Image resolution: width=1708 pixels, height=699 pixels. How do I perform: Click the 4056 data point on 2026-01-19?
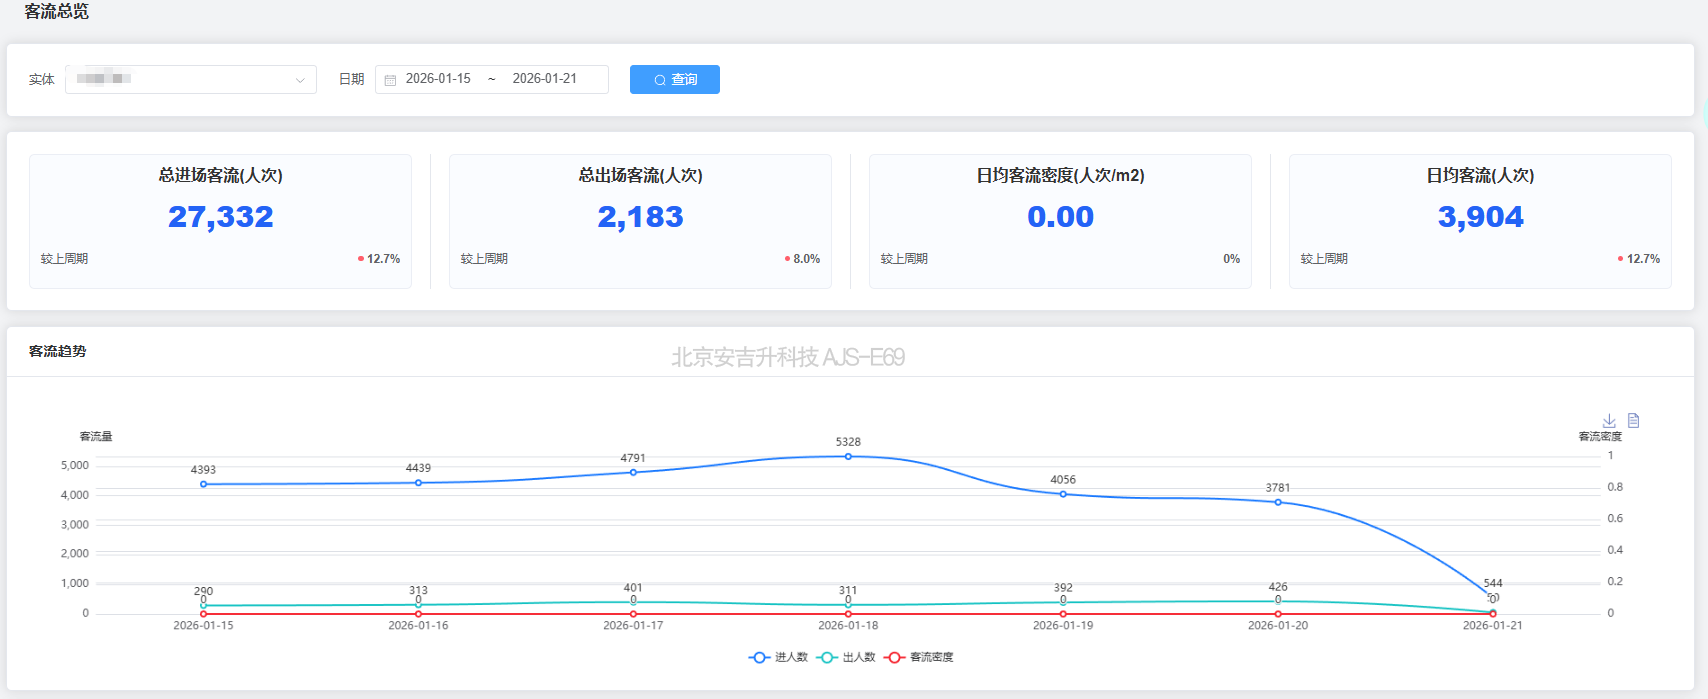(x=1063, y=494)
